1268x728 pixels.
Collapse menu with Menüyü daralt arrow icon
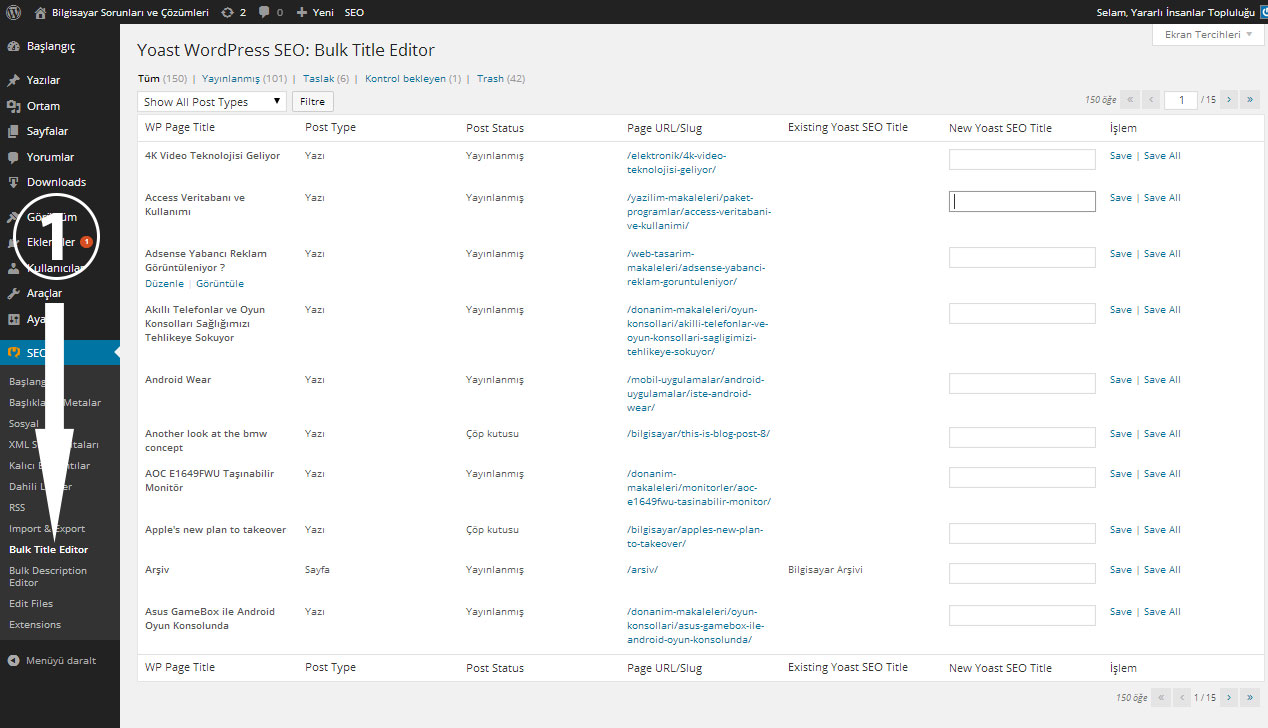[x=13, y=660]
